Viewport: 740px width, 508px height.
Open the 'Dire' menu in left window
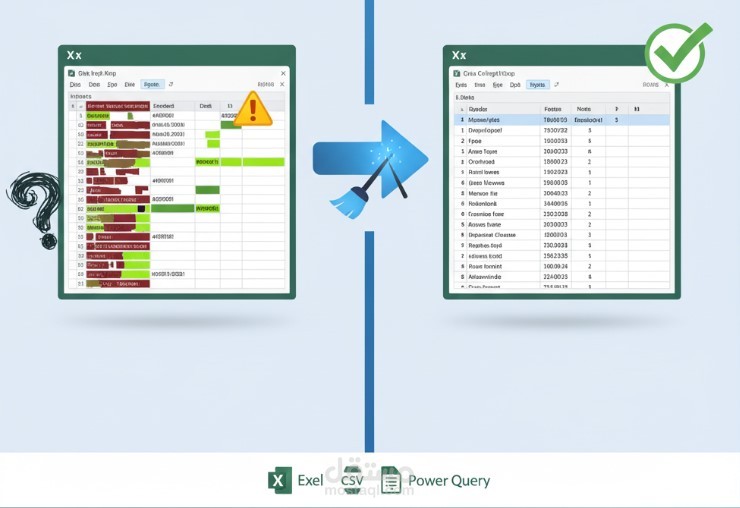(x=130, y=85)
